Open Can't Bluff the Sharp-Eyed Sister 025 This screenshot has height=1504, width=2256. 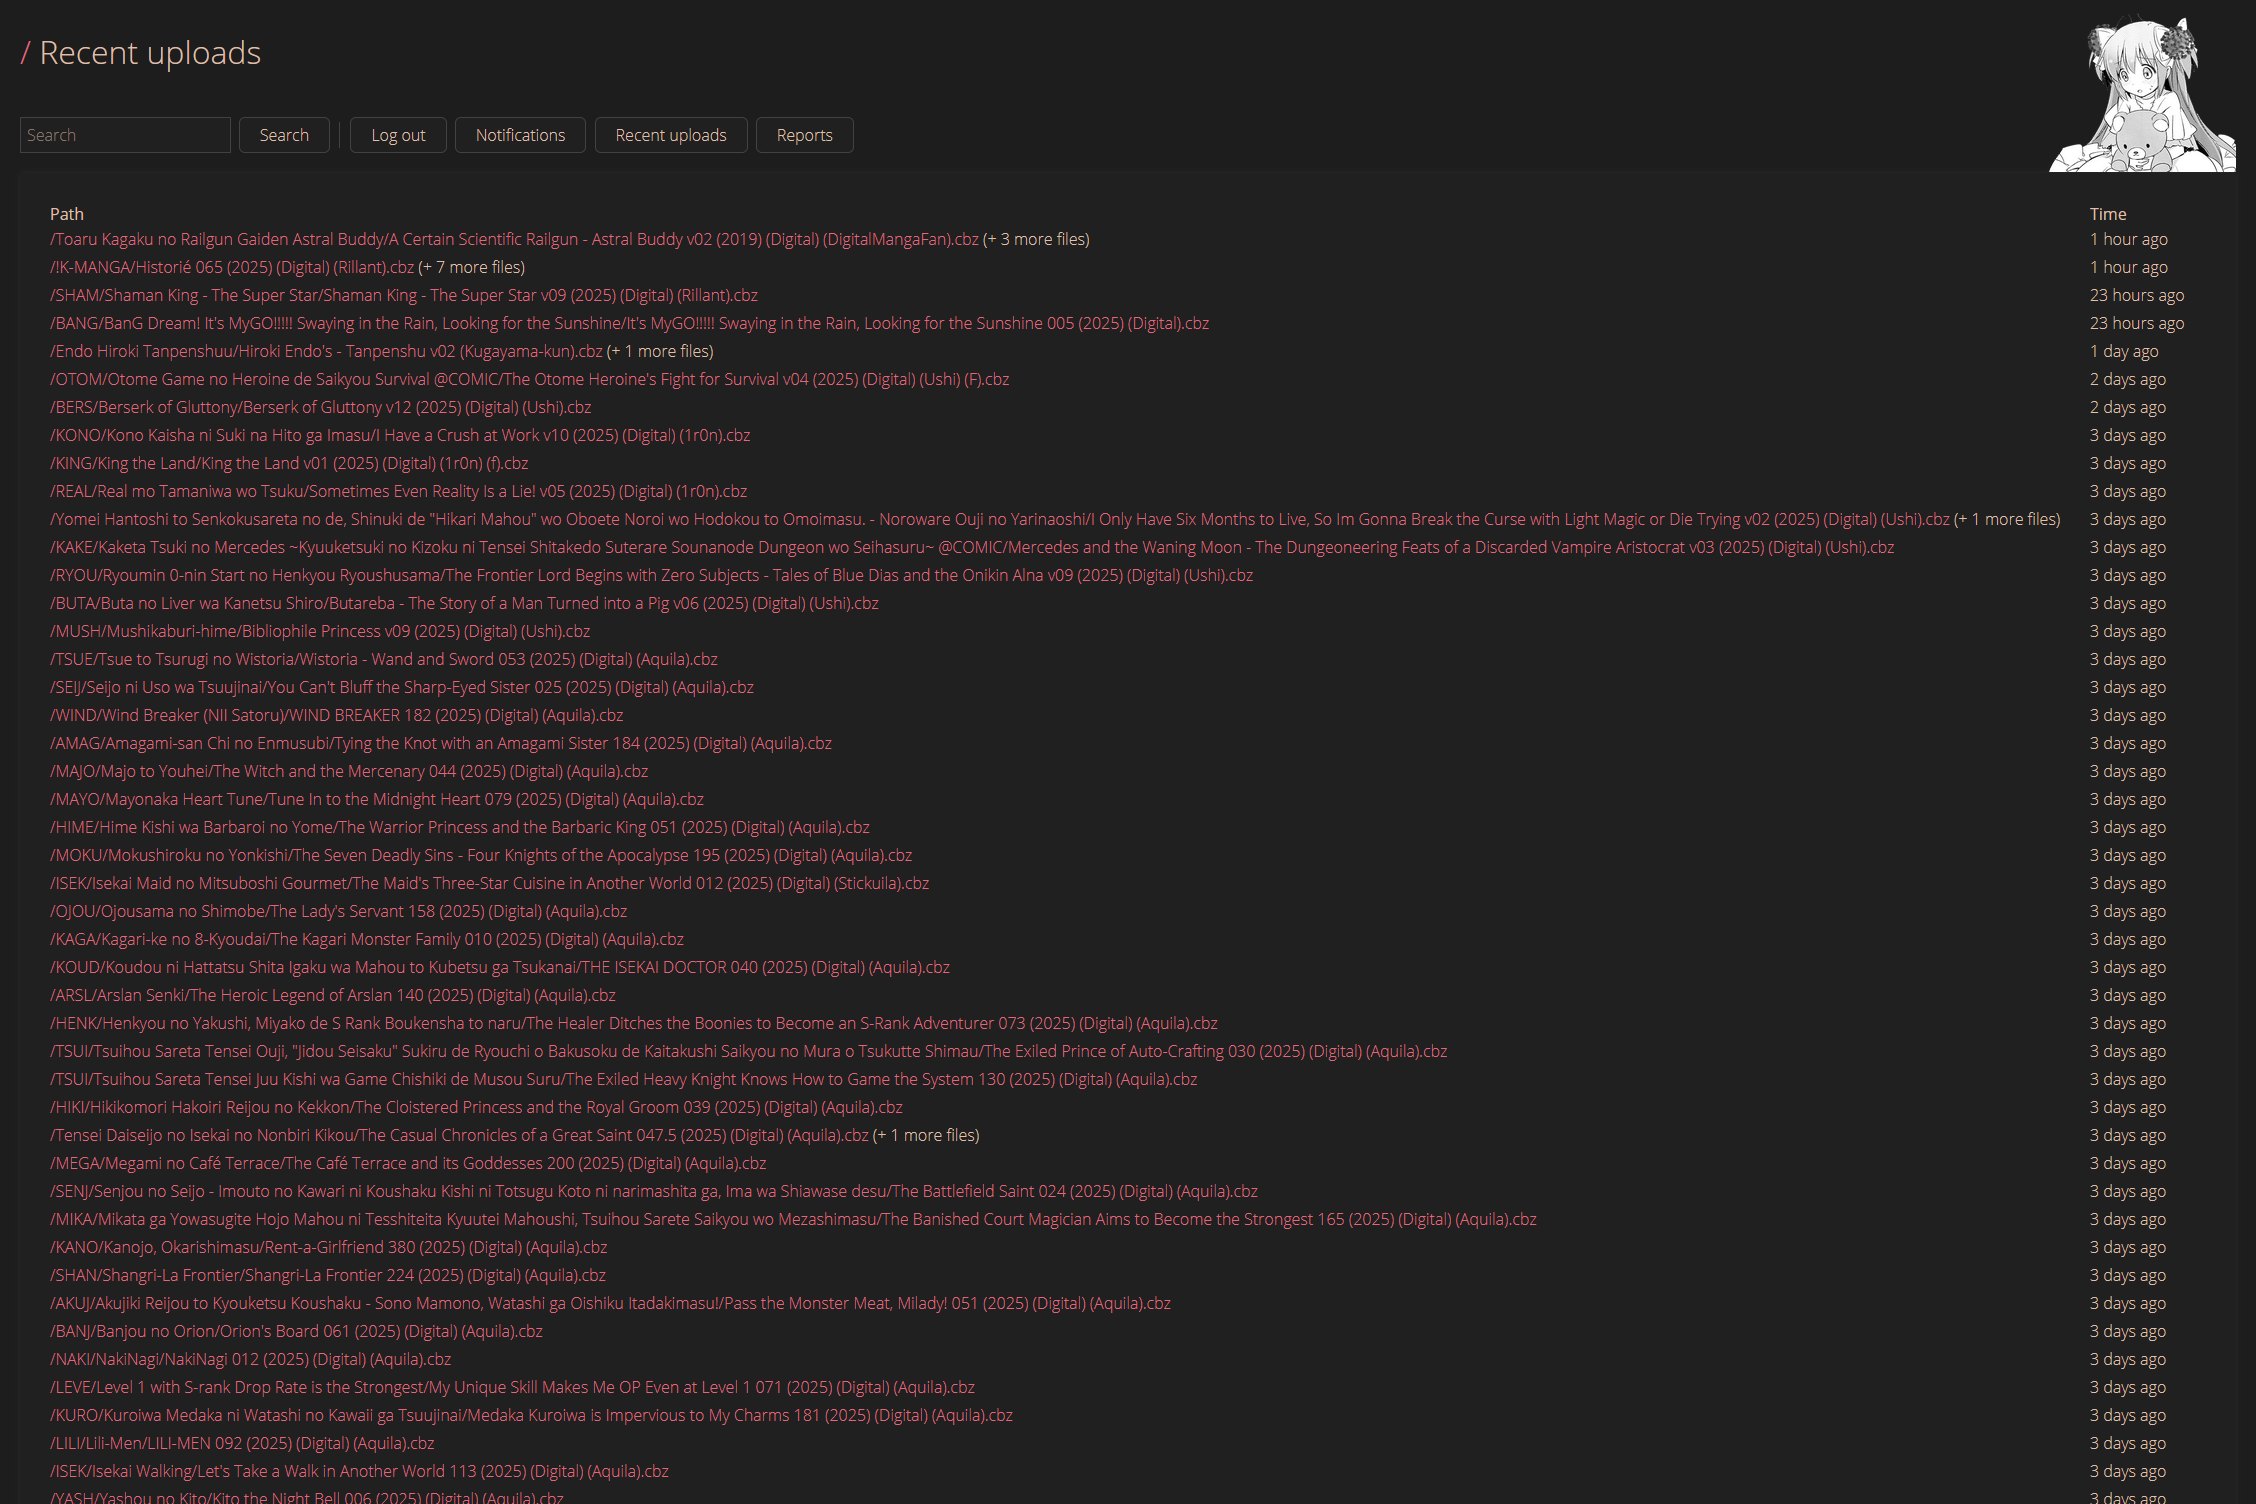pyautogui.click(x=402, y=687)
